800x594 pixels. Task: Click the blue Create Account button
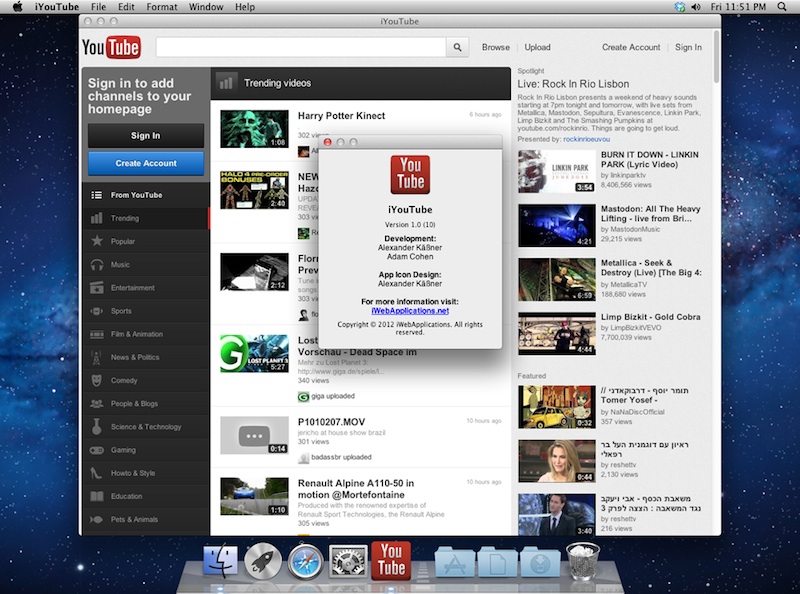pyautogui.click(x=146, y=163)
